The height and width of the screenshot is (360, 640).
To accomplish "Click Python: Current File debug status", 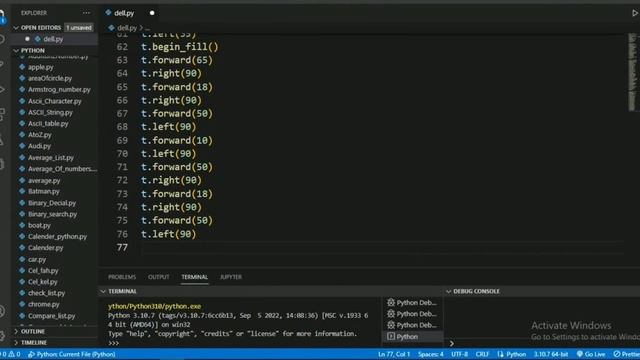I will tap(72, 354).
